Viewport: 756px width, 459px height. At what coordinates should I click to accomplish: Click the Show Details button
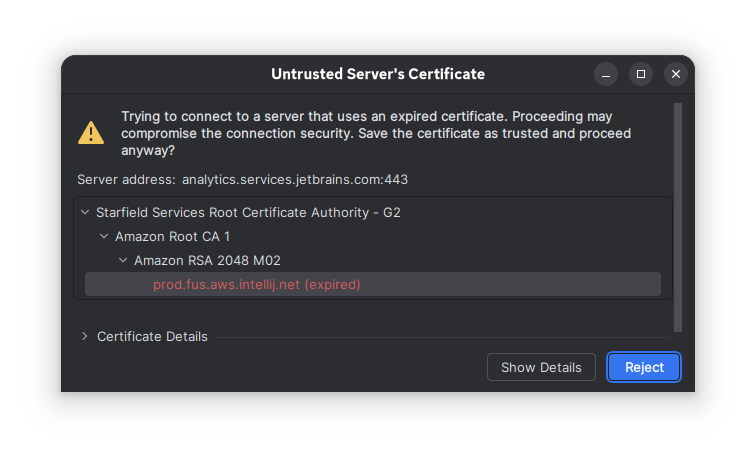(x=541, y=367)
